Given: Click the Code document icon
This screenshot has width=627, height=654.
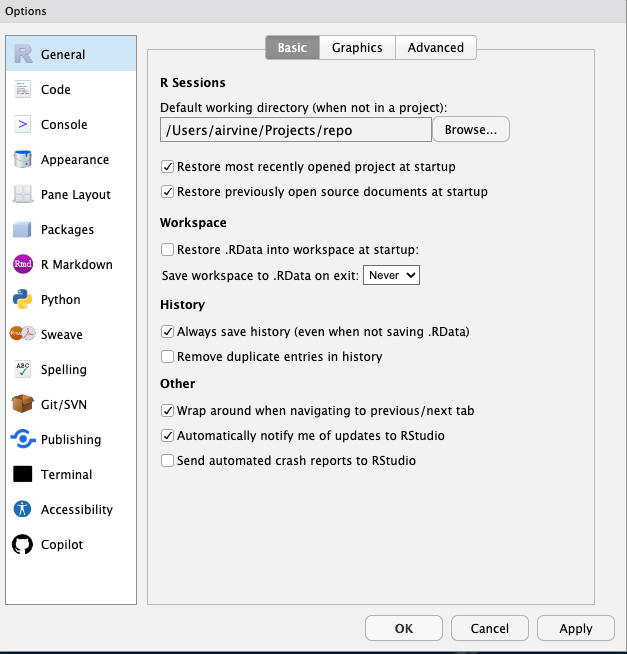Looking at the screenshot, I should click(x=23, y=89).
